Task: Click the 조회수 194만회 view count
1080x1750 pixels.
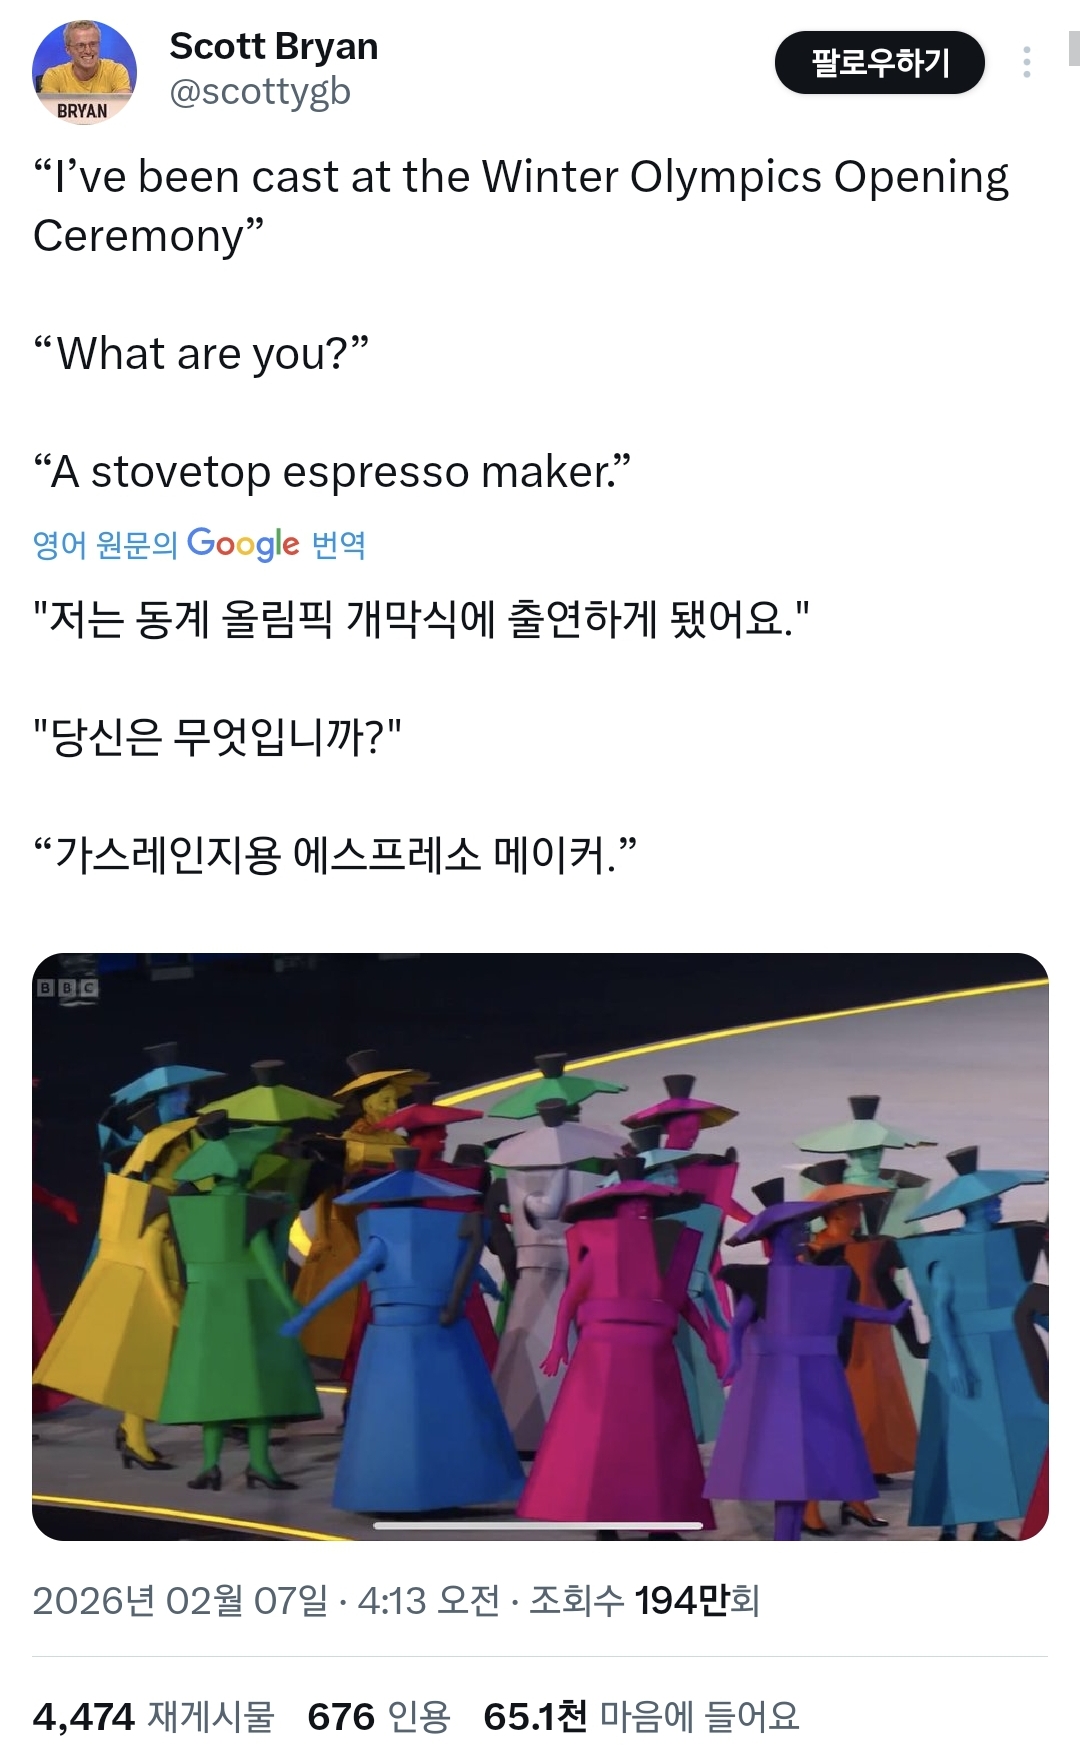Action: point(645,1601)
